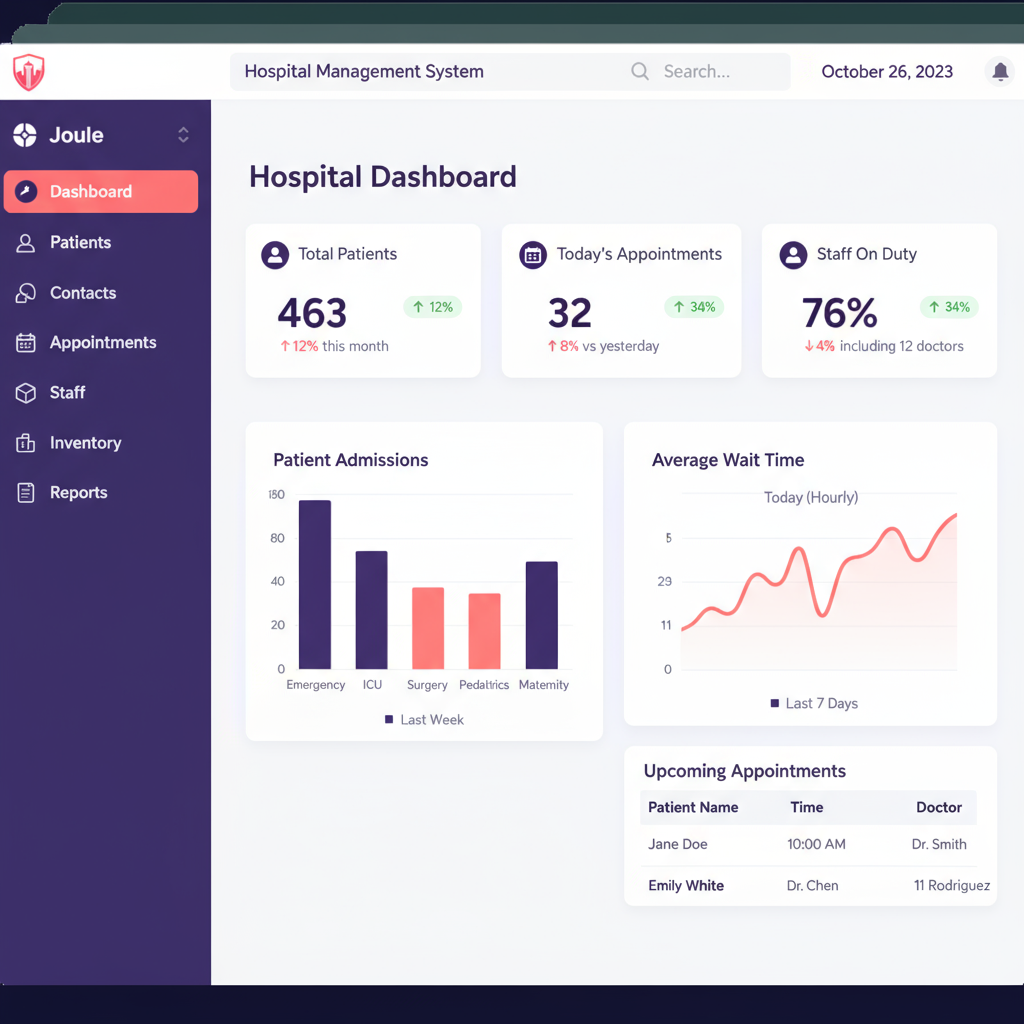Click the Staff On Duty person icon
Viewport: 1024px width, 1024px height.
(793, 255)
